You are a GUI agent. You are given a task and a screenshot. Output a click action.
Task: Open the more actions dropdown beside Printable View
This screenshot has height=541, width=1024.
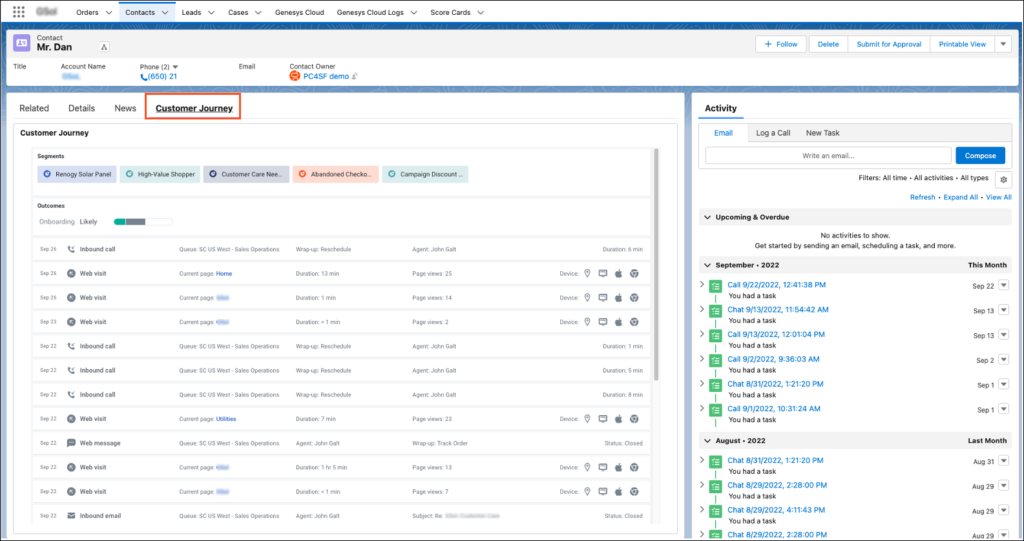(1003, 44)
